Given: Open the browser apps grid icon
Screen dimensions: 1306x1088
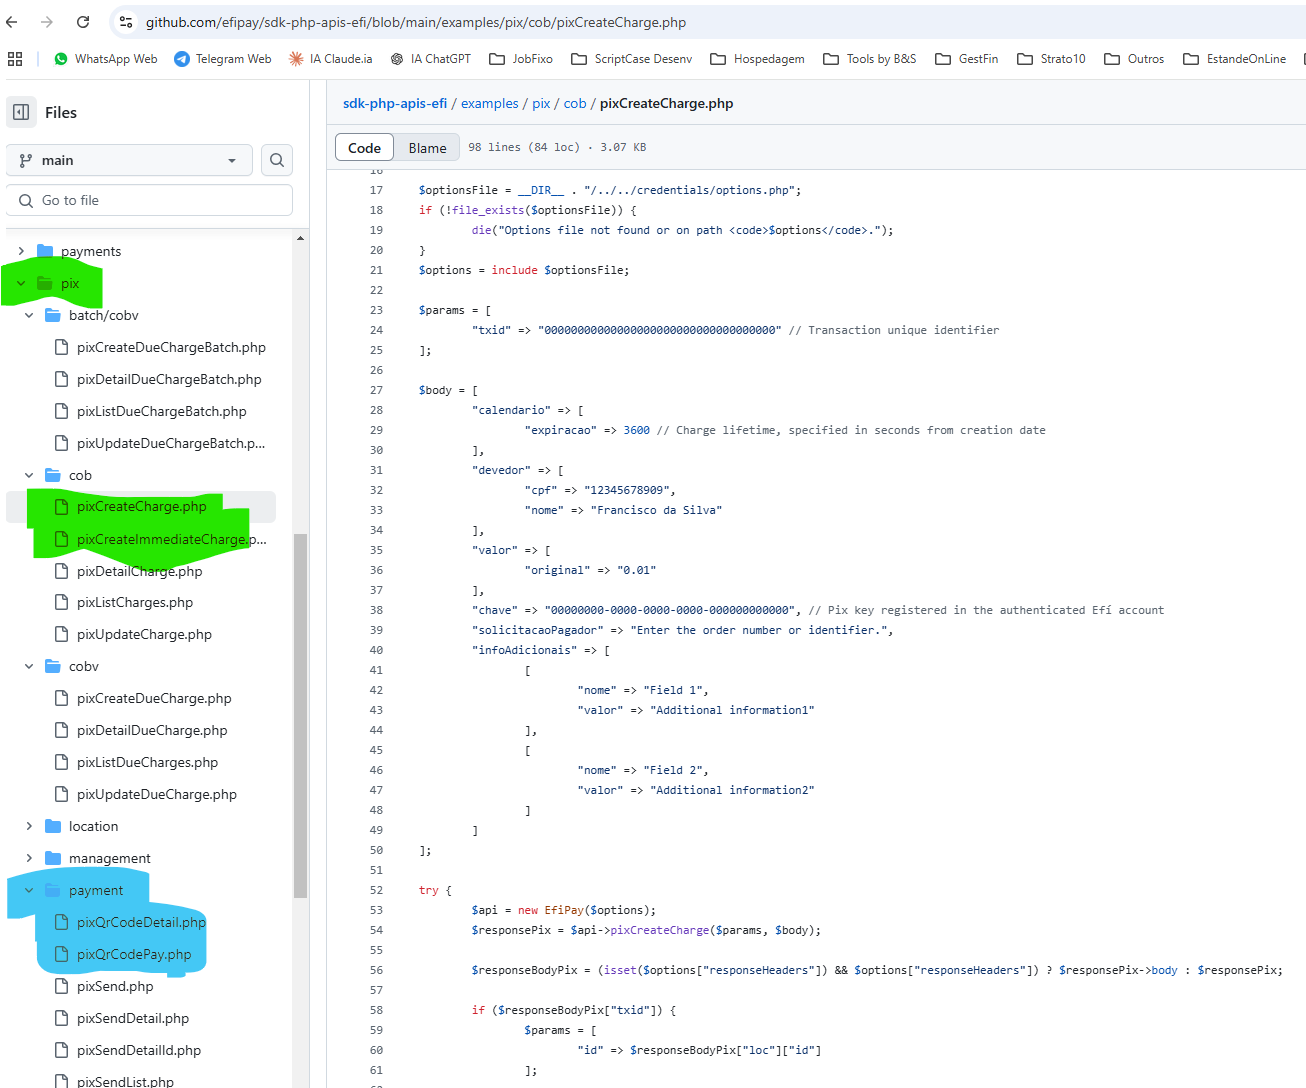Looking at the screenshot, I should tap(15, 59).
